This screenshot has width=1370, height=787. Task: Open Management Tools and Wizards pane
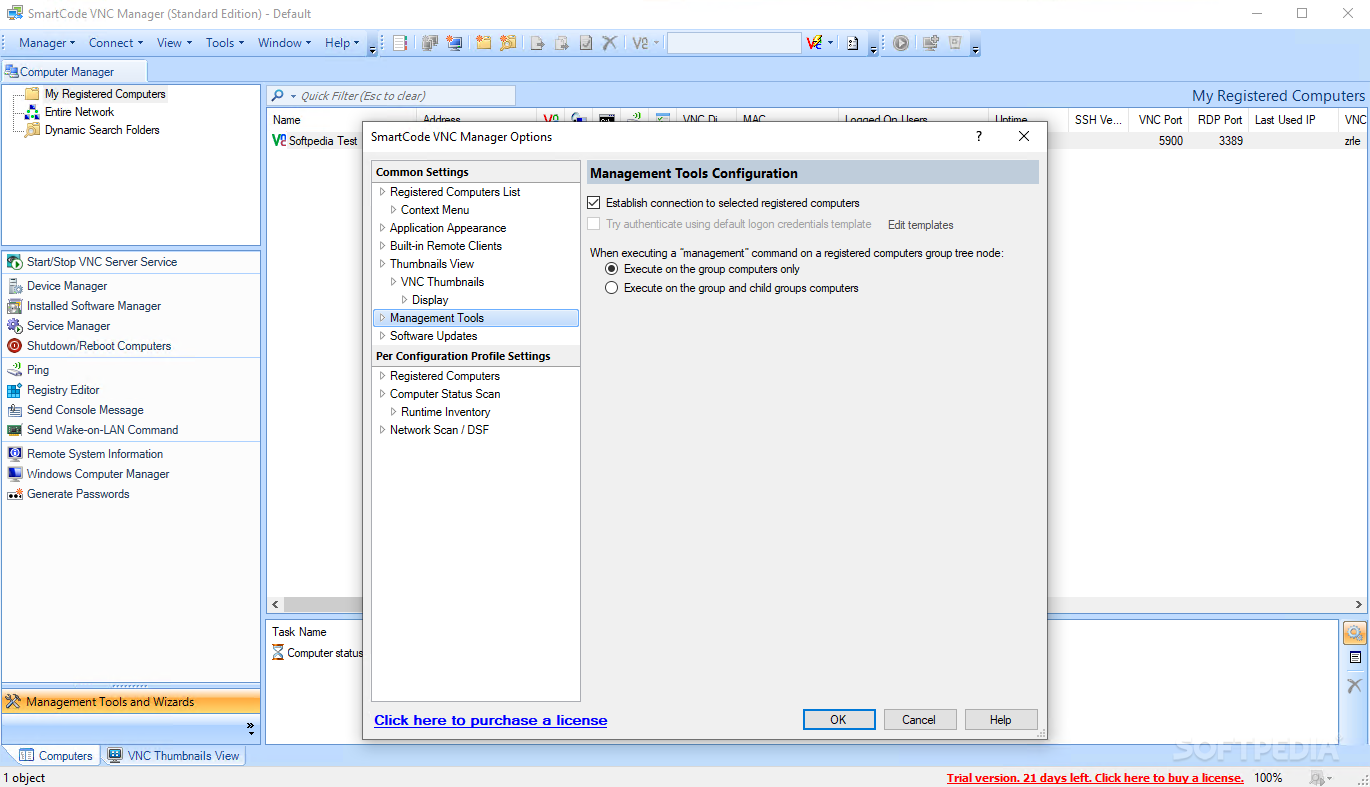[x=130, y=702]
